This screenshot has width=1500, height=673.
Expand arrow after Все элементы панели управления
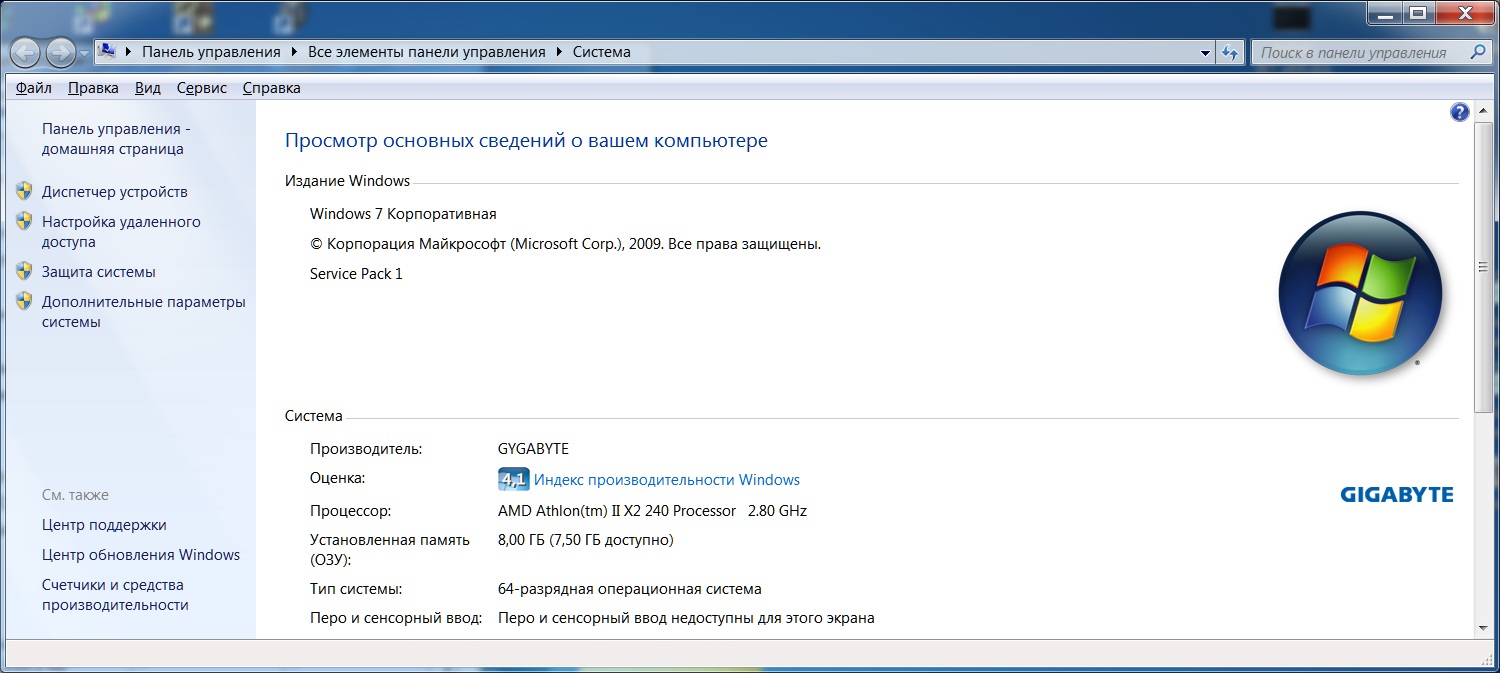coord(559,52)
